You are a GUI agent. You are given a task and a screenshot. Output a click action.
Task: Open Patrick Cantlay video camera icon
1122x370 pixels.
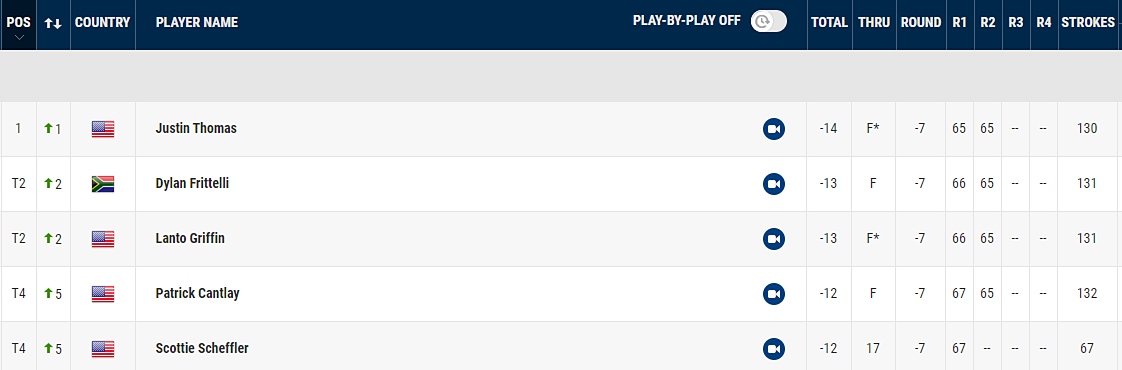[x=774, y=294]
